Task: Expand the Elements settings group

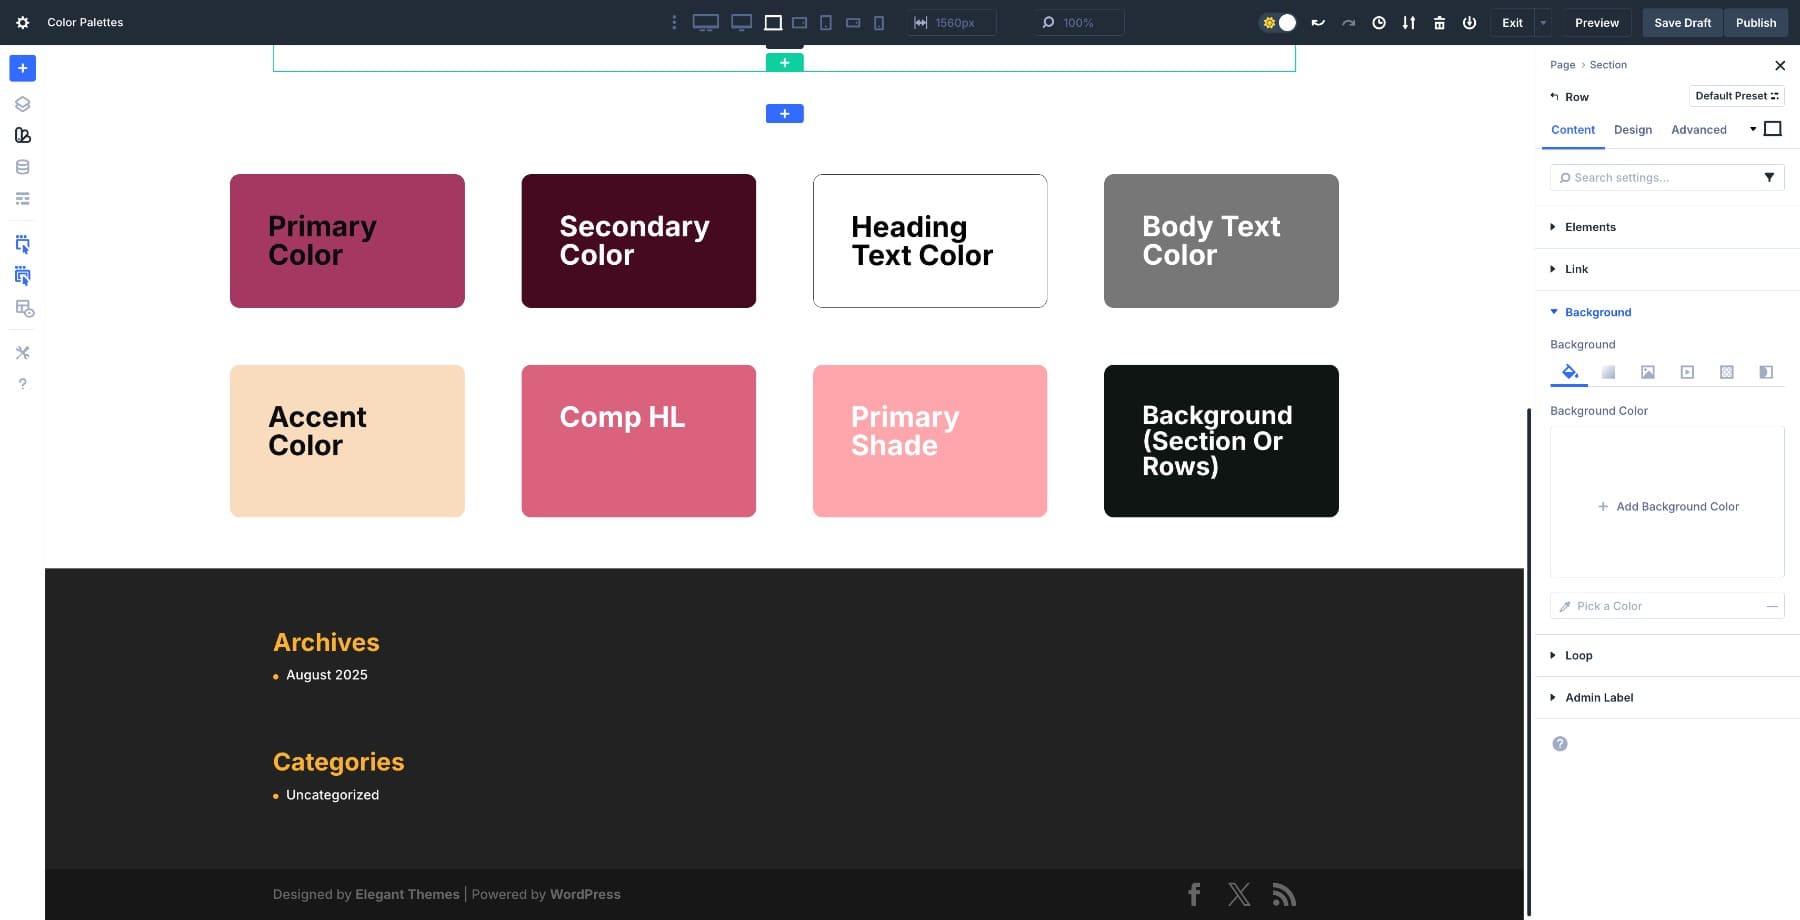Action: pyautogui.click(x=1590, y=227)
